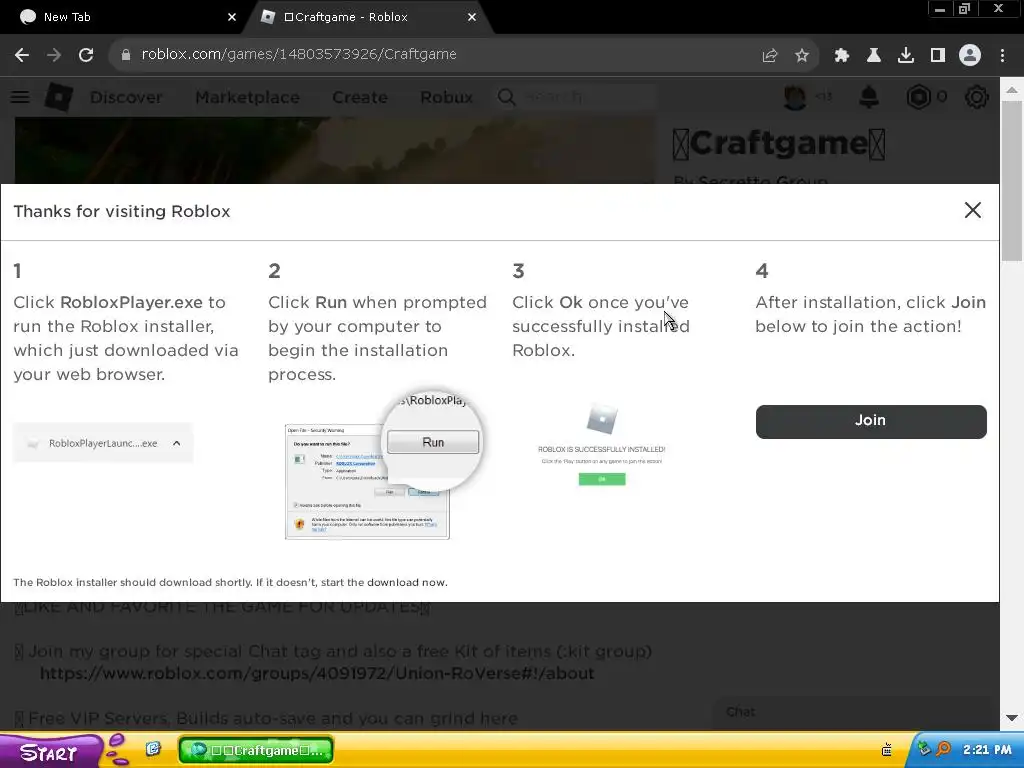The width and height of the screenshot is (1024, 768).
Task: Close the New Tab tab
Action: [x=232, y=18]
